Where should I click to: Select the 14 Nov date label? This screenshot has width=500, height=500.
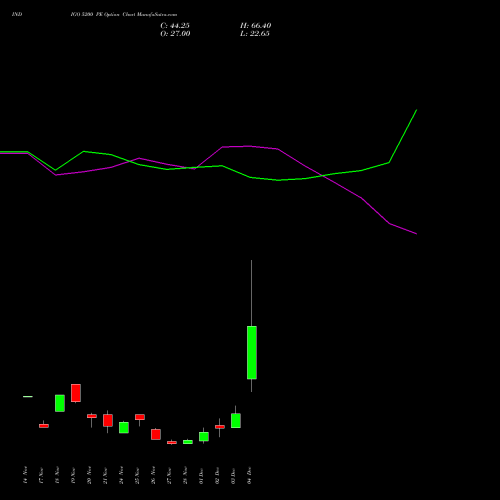[x=25, y=475]
